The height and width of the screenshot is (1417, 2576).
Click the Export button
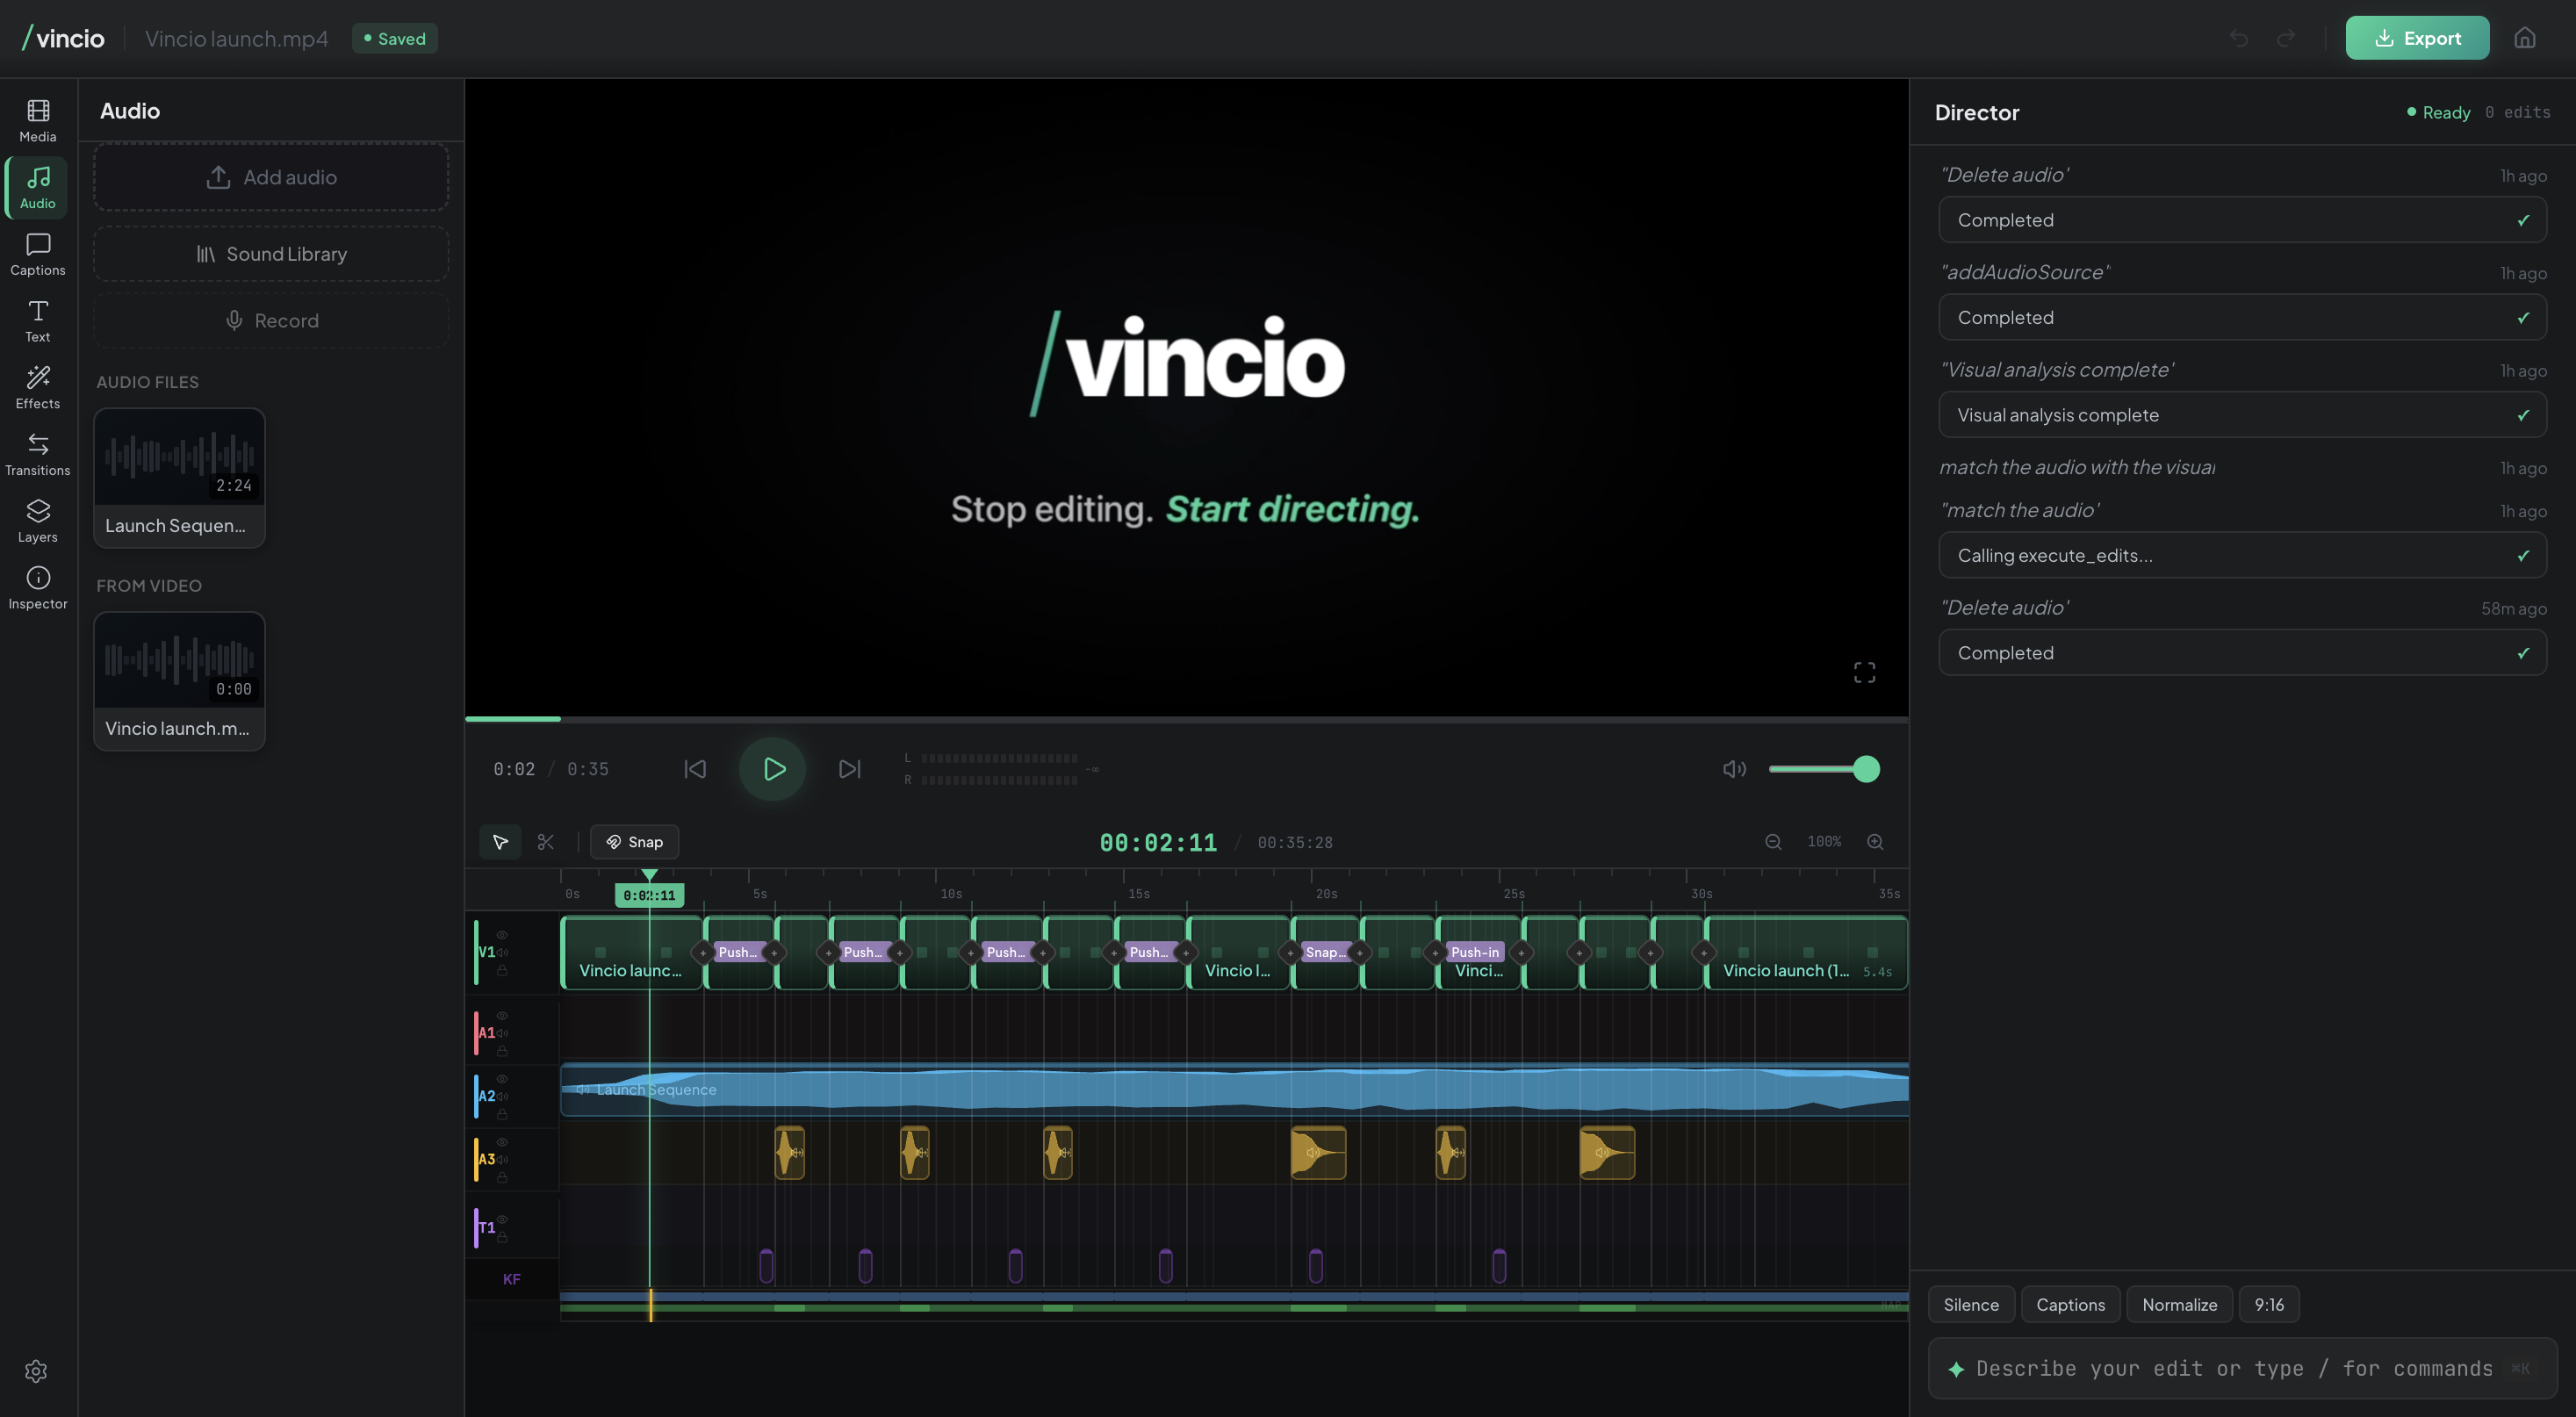tap(2417, 38)
